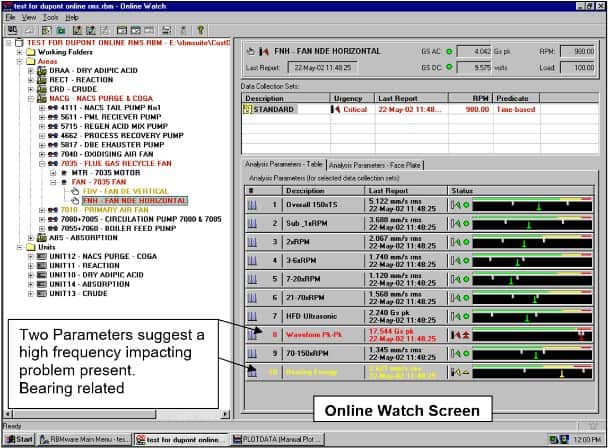Open the plot icon for 7-20xRPM row

tap(252, 279)
